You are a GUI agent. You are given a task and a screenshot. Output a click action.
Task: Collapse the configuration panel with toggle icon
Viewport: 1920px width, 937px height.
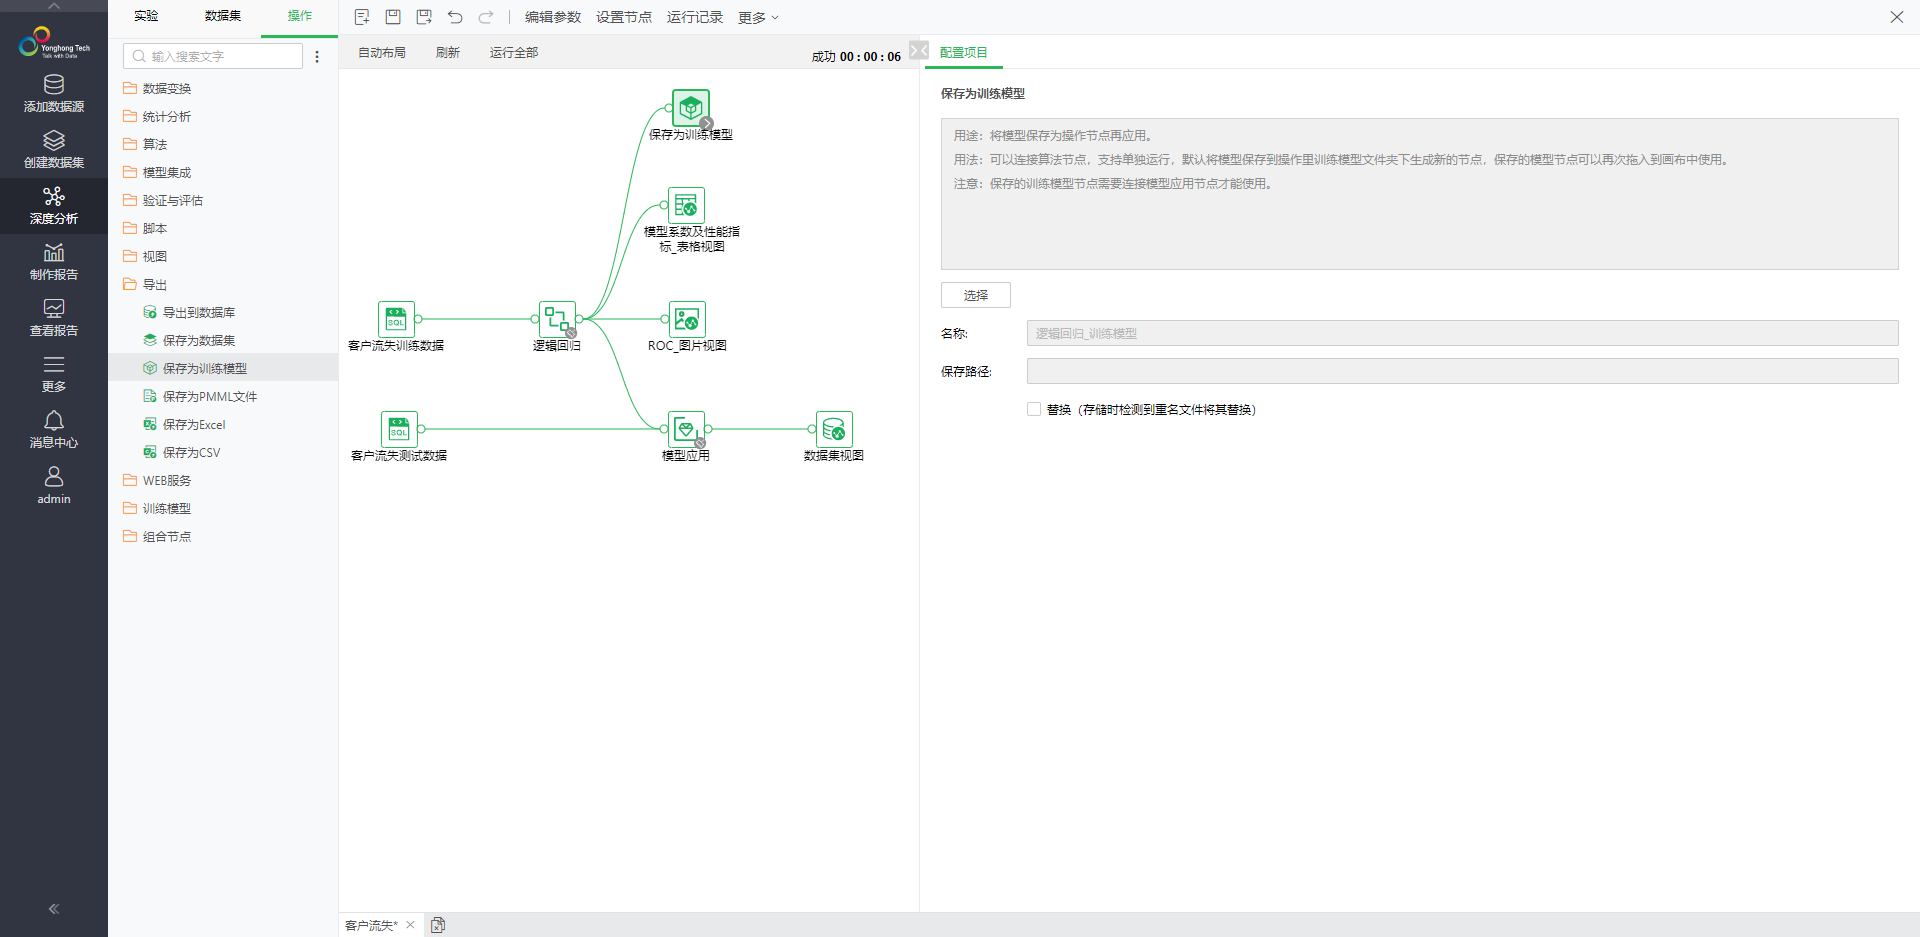click(x=919, y=50)
